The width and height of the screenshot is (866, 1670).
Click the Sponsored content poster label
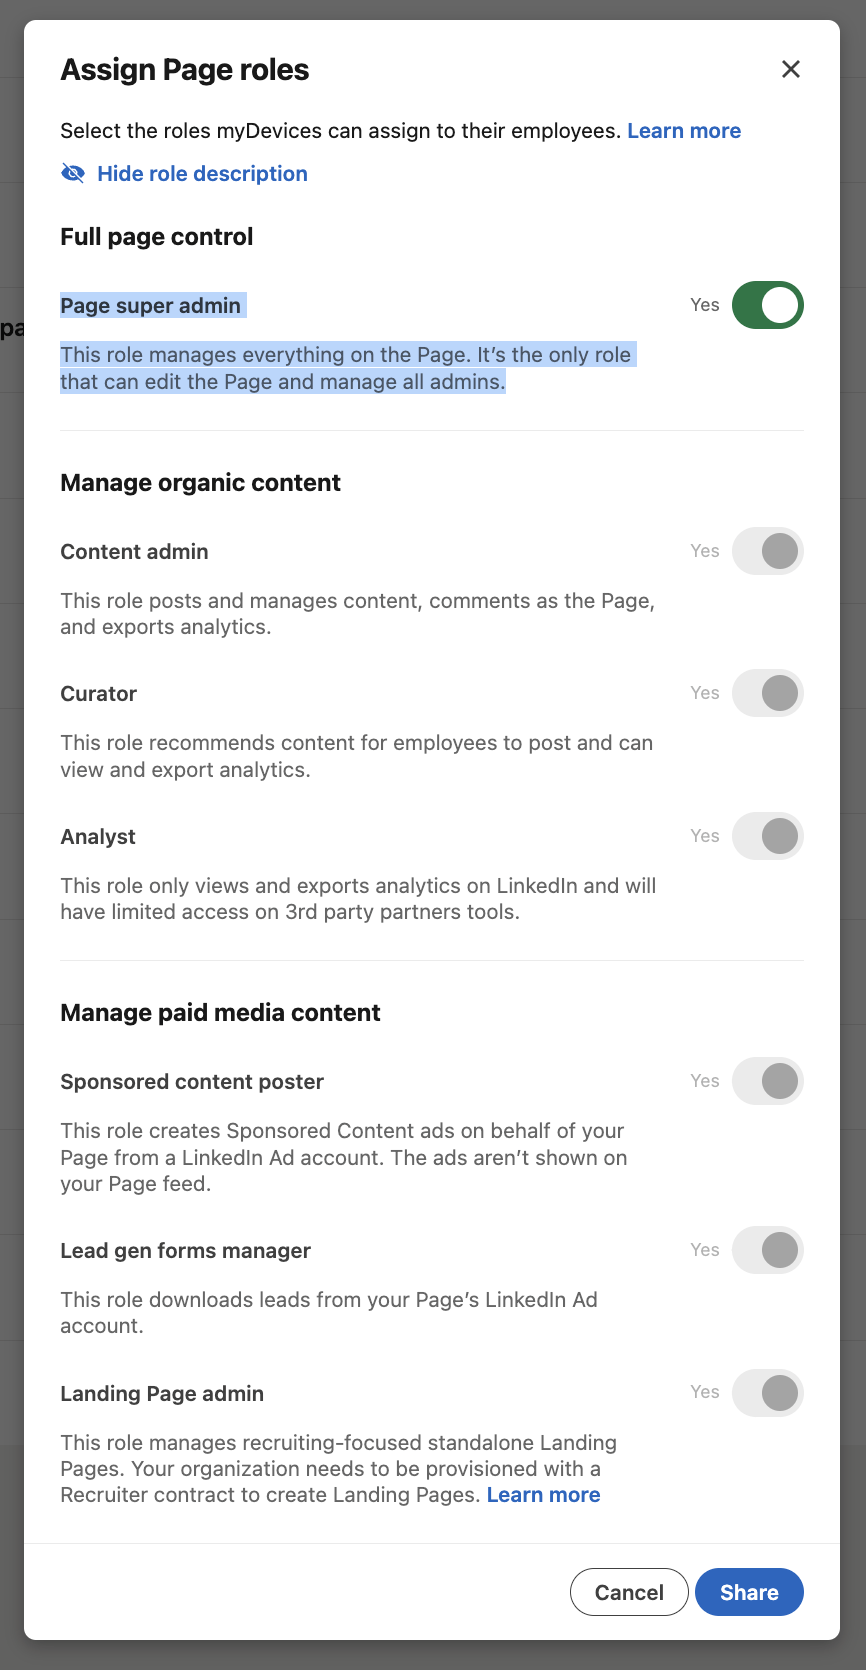[192, 1082]
